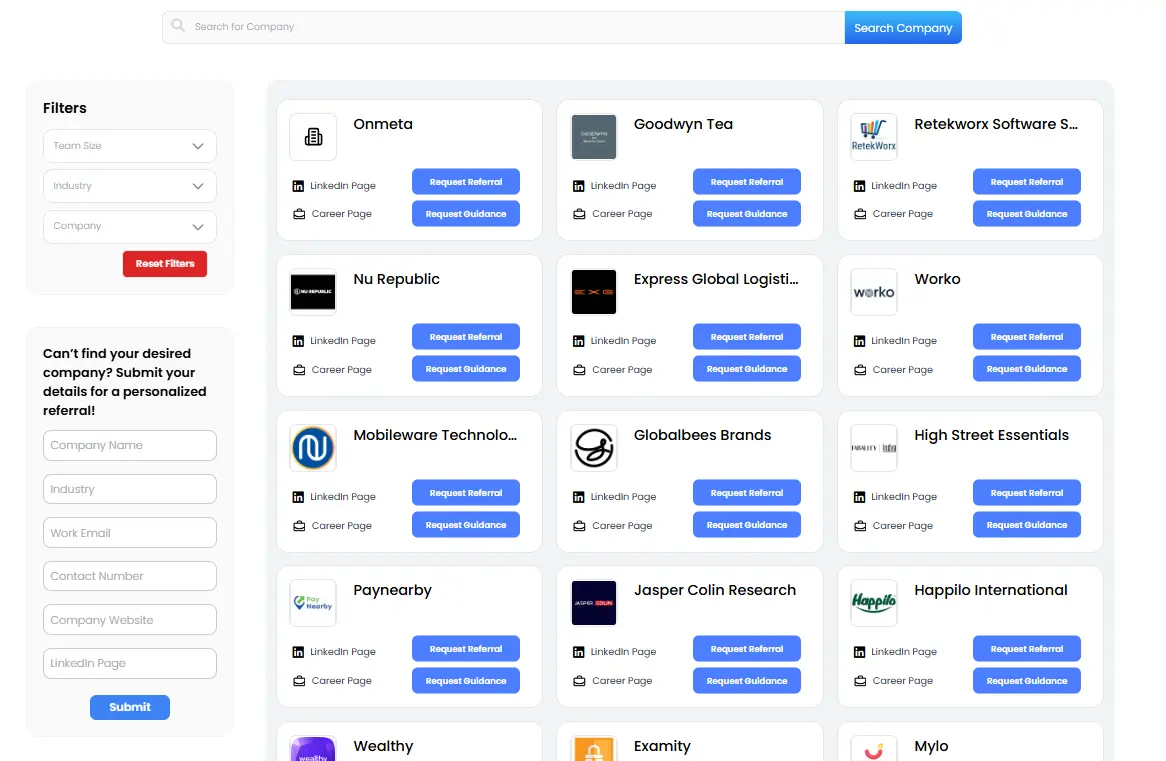Click the Nu Republic logo thumbnail
Viewport: 1166px width, 761px height.
coord(313,291)
